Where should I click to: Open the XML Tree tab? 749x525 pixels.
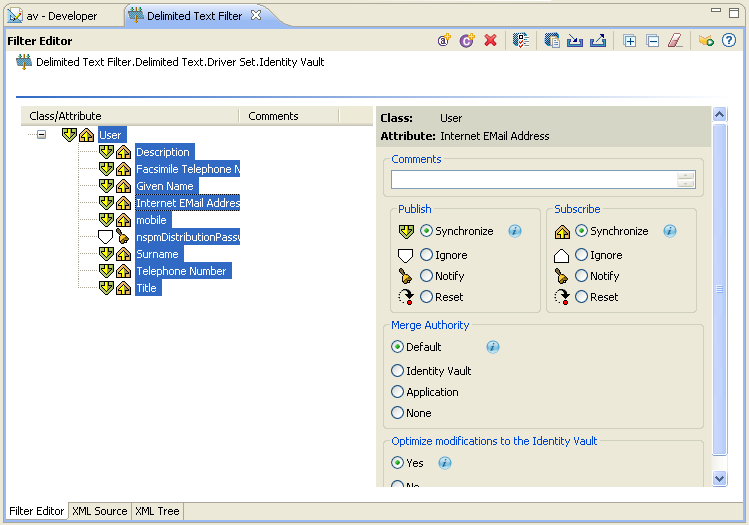(x=157, y=511)
